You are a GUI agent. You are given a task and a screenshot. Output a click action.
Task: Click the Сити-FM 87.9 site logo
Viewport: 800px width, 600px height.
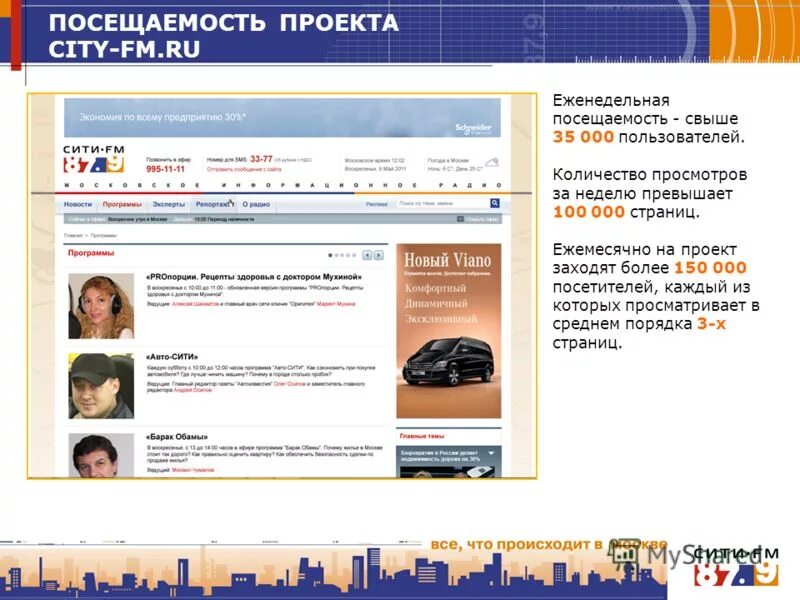(94, 159)
